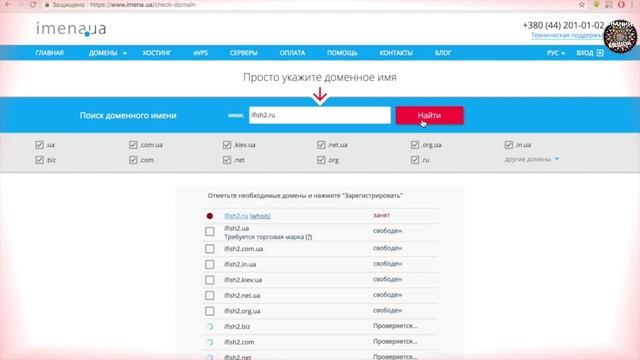Uncheck the .com zone checkbox
Image resolution: width=640 pixels, height=360 pixels.
pos(133,160)
